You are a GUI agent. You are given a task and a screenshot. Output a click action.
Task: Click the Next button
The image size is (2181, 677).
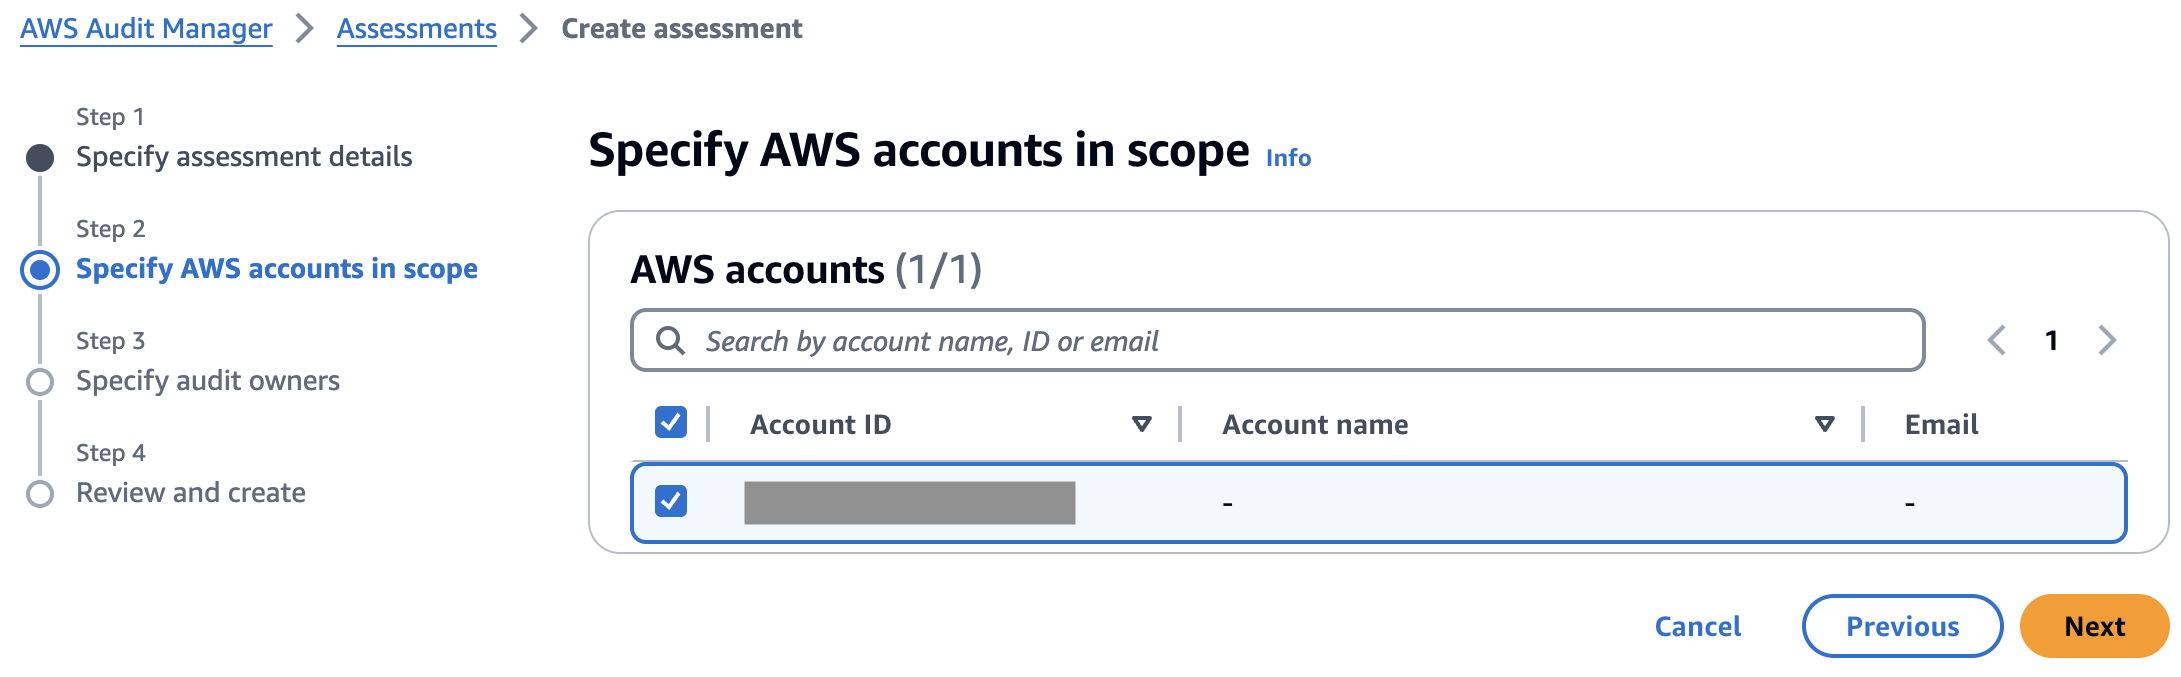click(x=2094, y=625)
